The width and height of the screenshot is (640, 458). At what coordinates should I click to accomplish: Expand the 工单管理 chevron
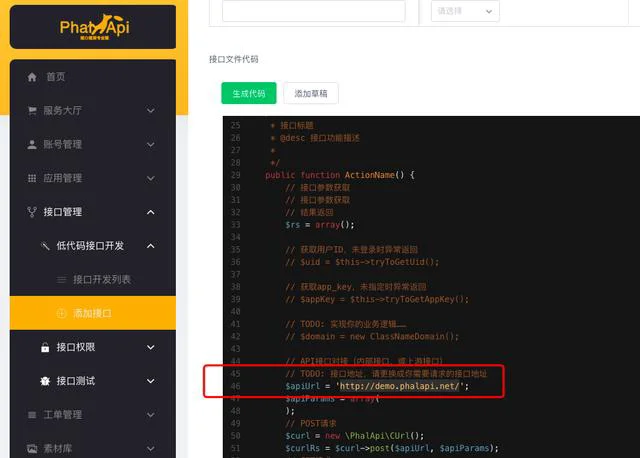pyautogui.click(x=151, y=415)
